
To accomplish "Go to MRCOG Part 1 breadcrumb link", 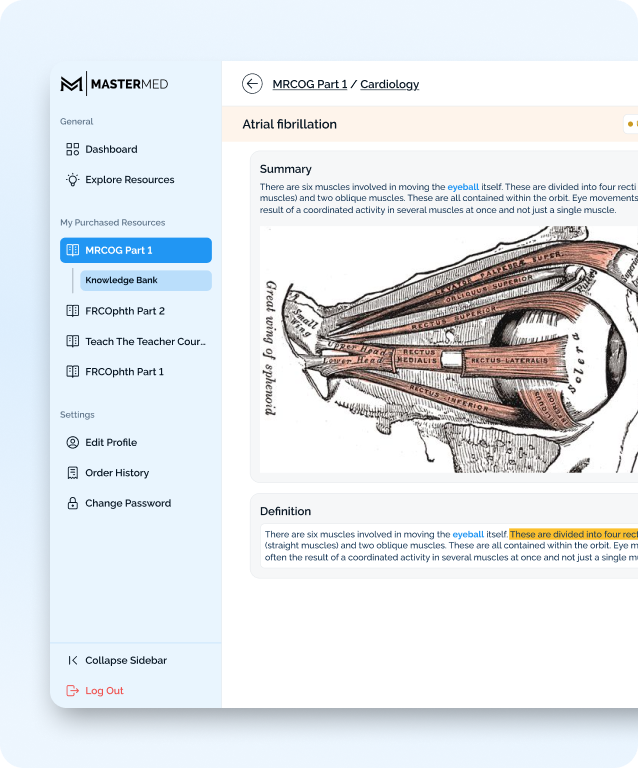I will [x=309, y=84].
